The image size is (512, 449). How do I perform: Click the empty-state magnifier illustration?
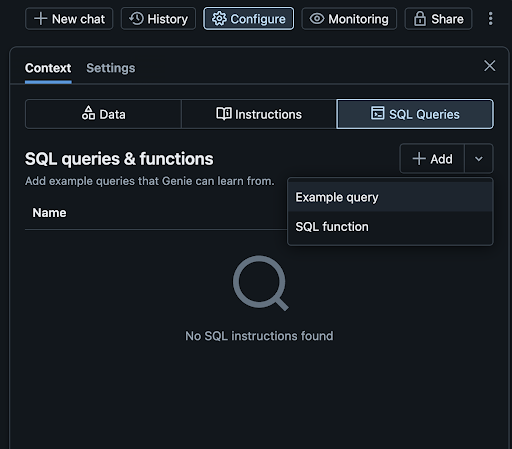pyautogui.click(x=260, y=283)
